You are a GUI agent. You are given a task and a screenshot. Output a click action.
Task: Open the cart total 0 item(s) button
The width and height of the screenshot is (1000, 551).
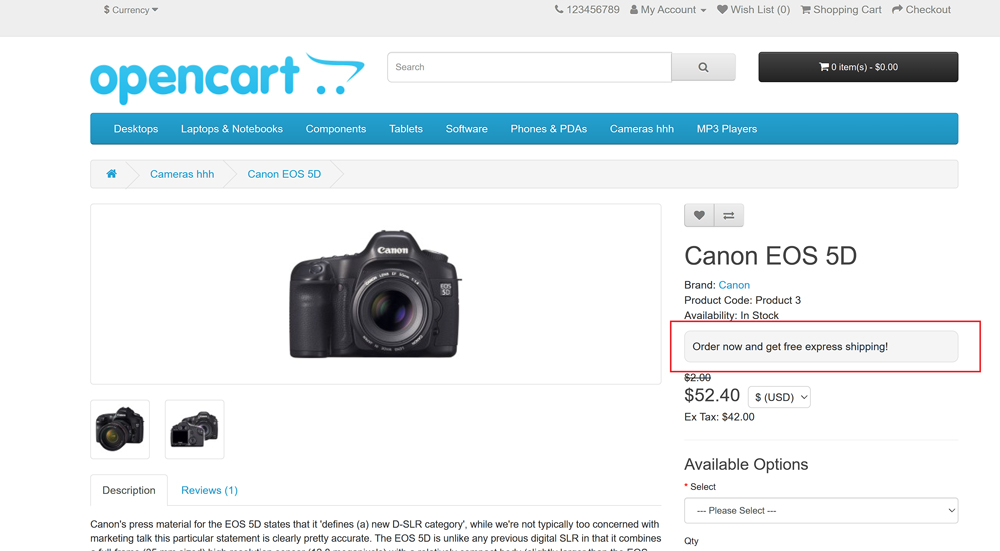858,67
